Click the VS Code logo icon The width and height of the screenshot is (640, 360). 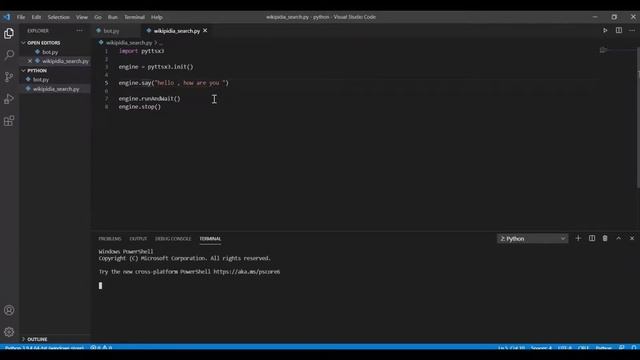coord(7,17)
